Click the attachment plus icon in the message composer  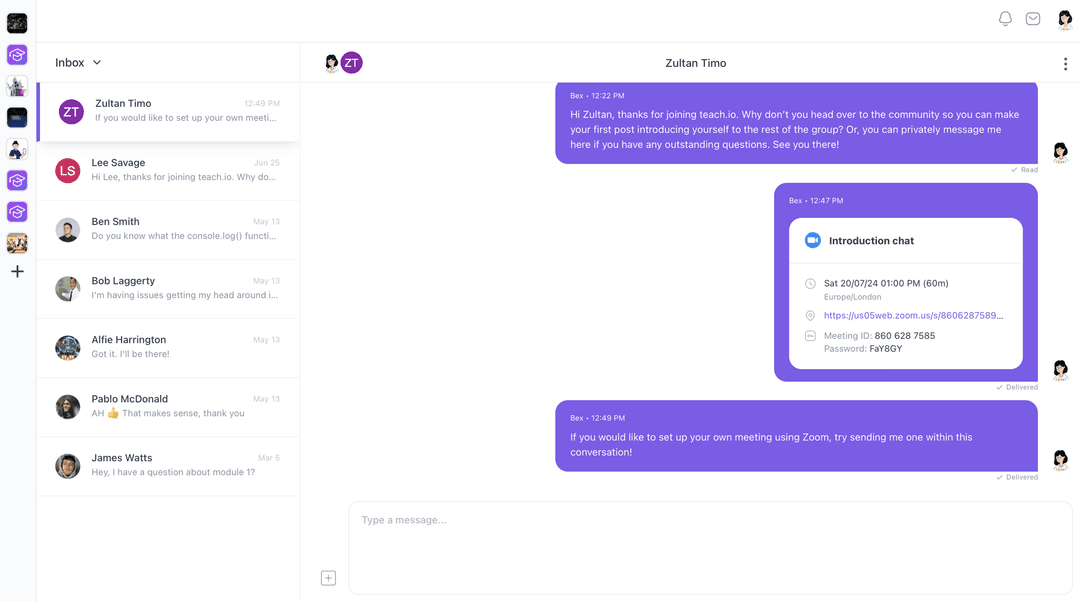pyautogui.click(x=328, y=577)
